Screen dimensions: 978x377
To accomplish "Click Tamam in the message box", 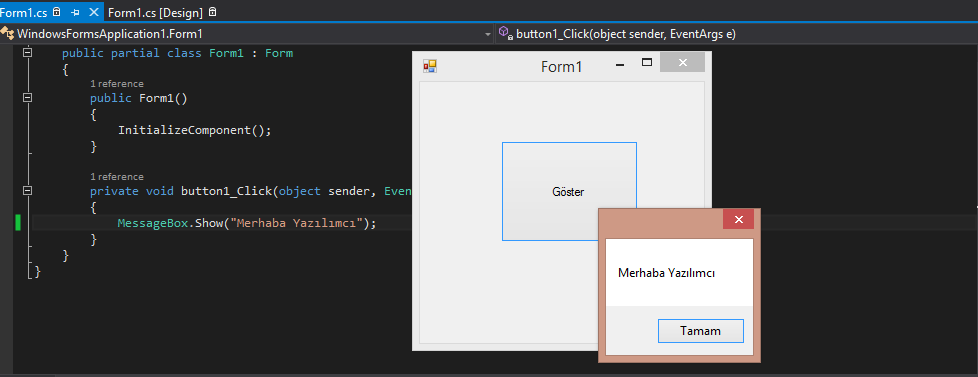I will pyautogui.click(x=700, y=331).
